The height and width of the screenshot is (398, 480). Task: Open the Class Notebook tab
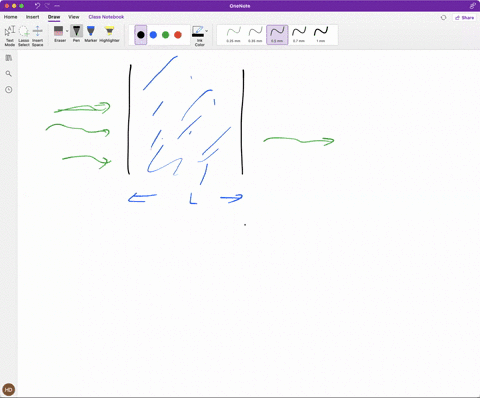click(x=106, y=17)
